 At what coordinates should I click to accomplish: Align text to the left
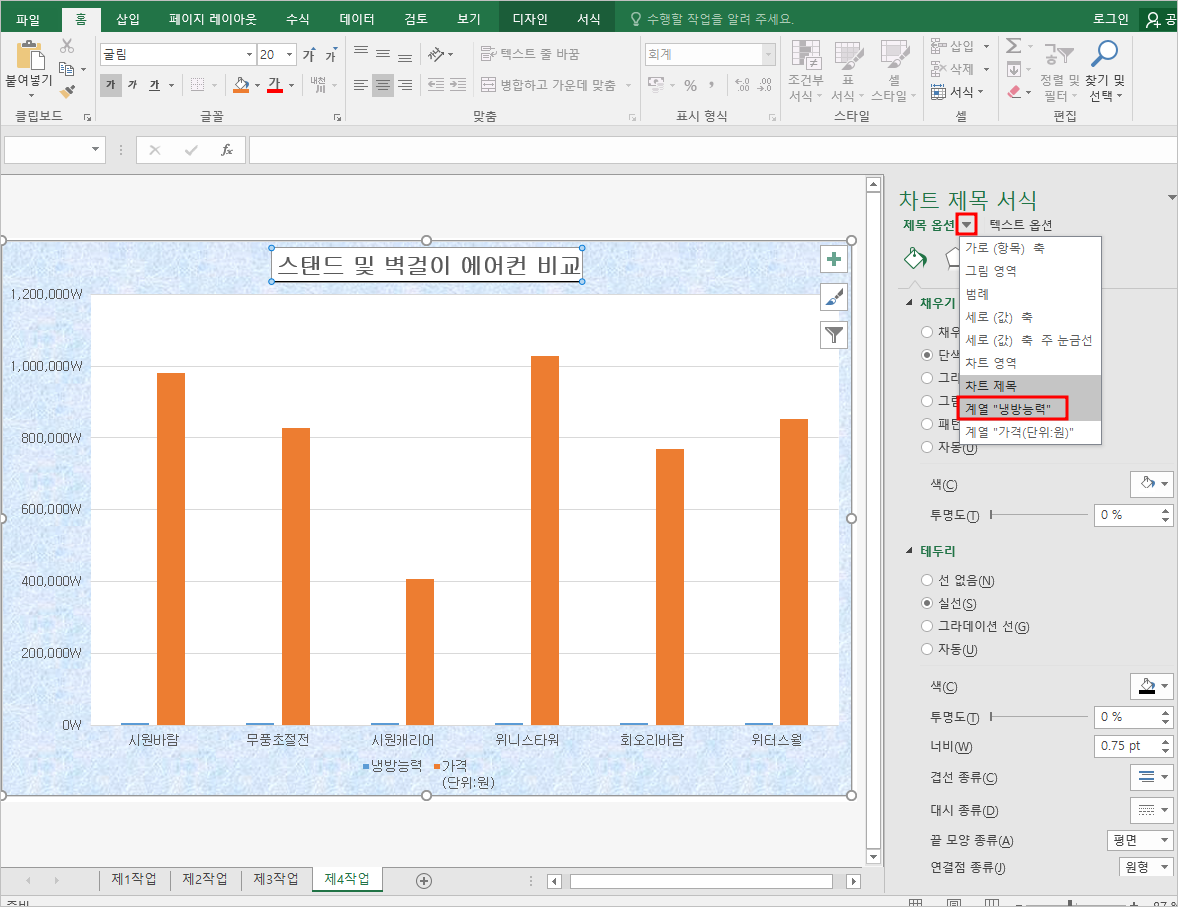(x=361, y=85)
